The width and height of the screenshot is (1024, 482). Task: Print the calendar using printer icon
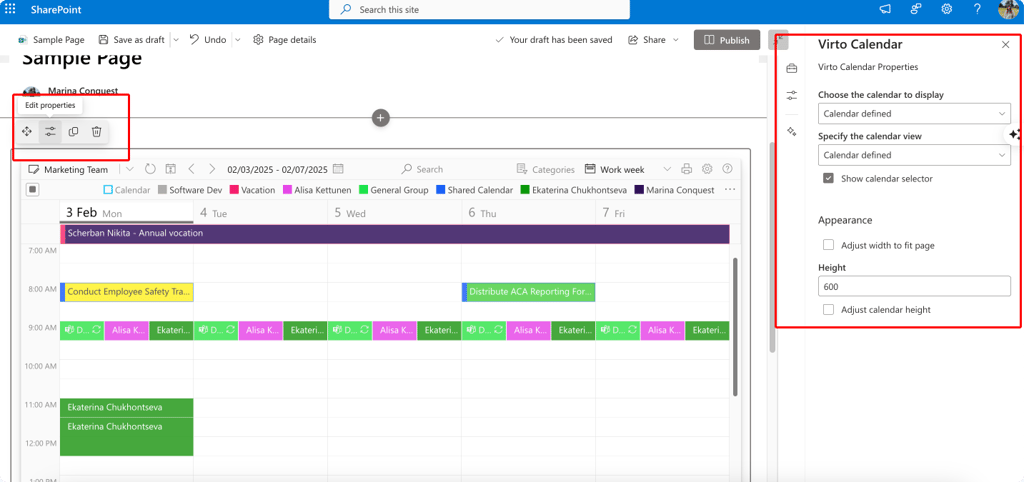(x=686, y=169)
